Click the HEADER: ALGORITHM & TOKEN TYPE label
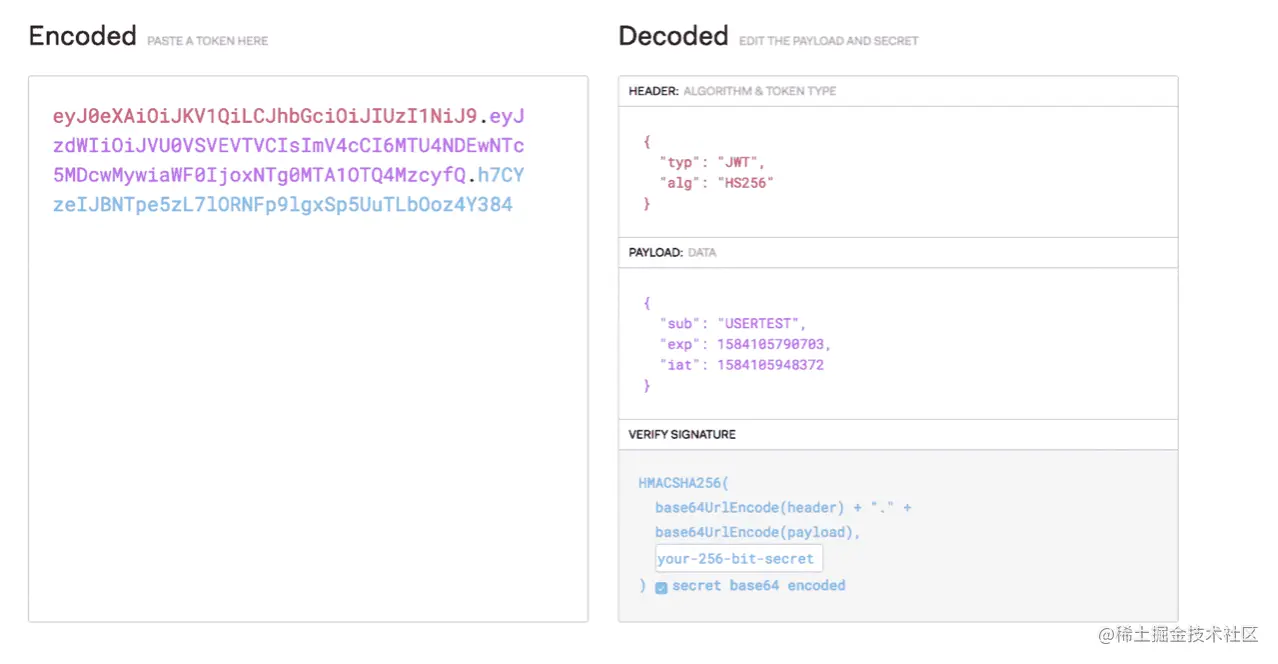This screenshot has width=1278, height=664. (732, 91)
